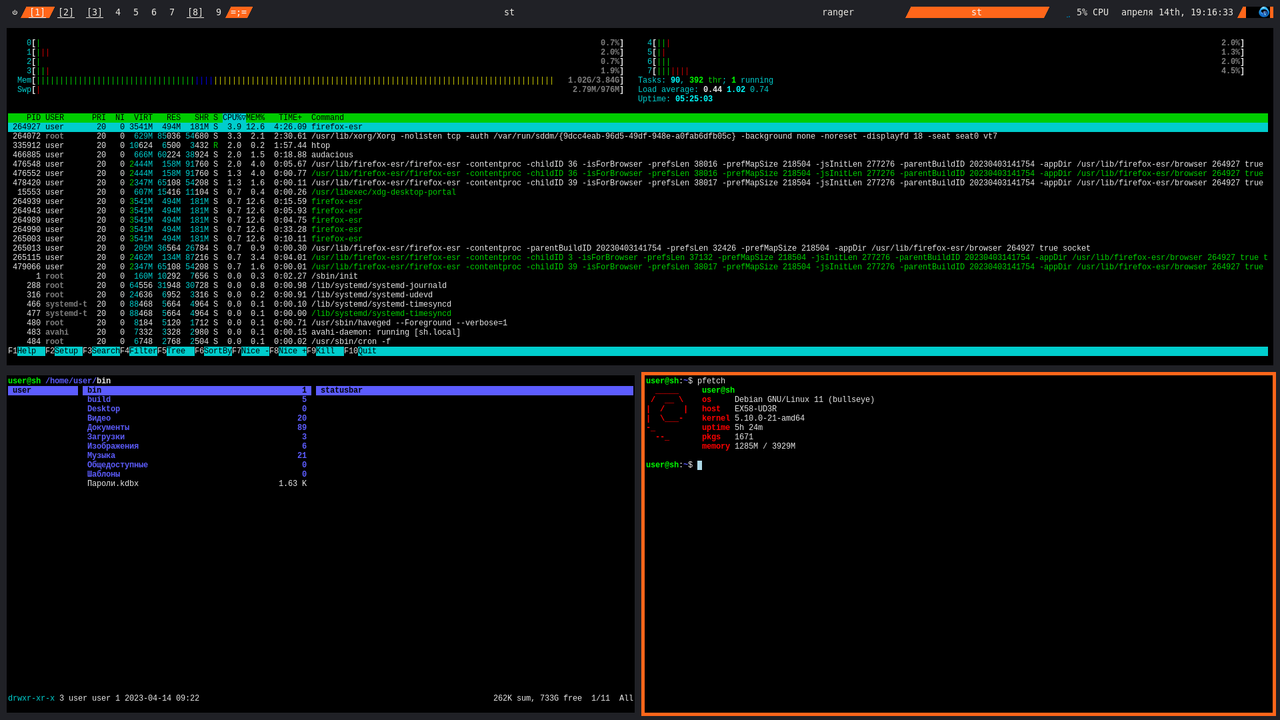Click the Mem usage meter bar in htop
Viewport: 1280px width, 720px height.
point(320,80)
